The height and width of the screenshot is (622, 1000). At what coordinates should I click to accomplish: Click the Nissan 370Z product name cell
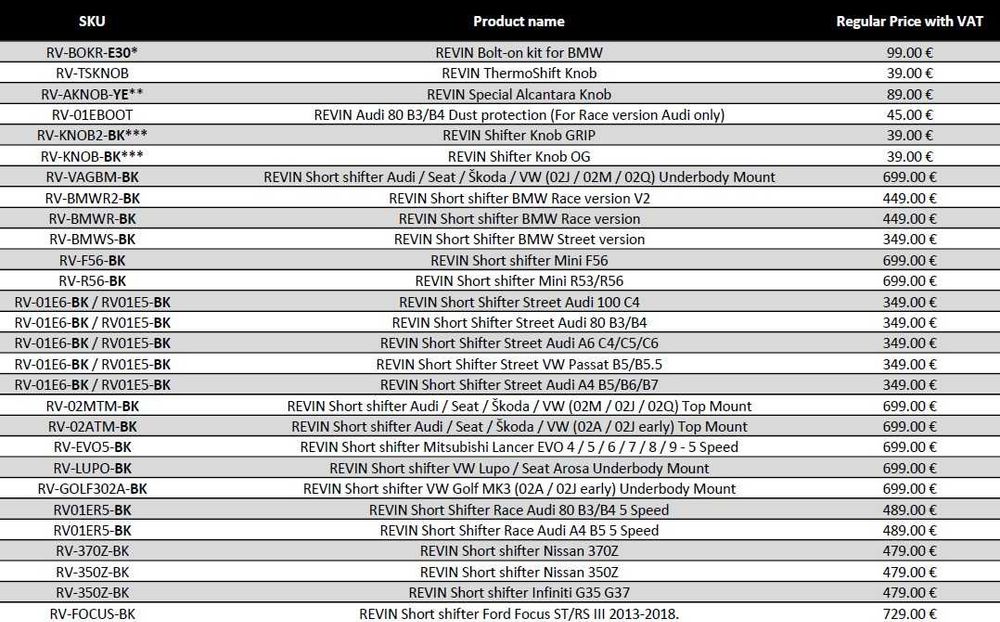(519, 551)
